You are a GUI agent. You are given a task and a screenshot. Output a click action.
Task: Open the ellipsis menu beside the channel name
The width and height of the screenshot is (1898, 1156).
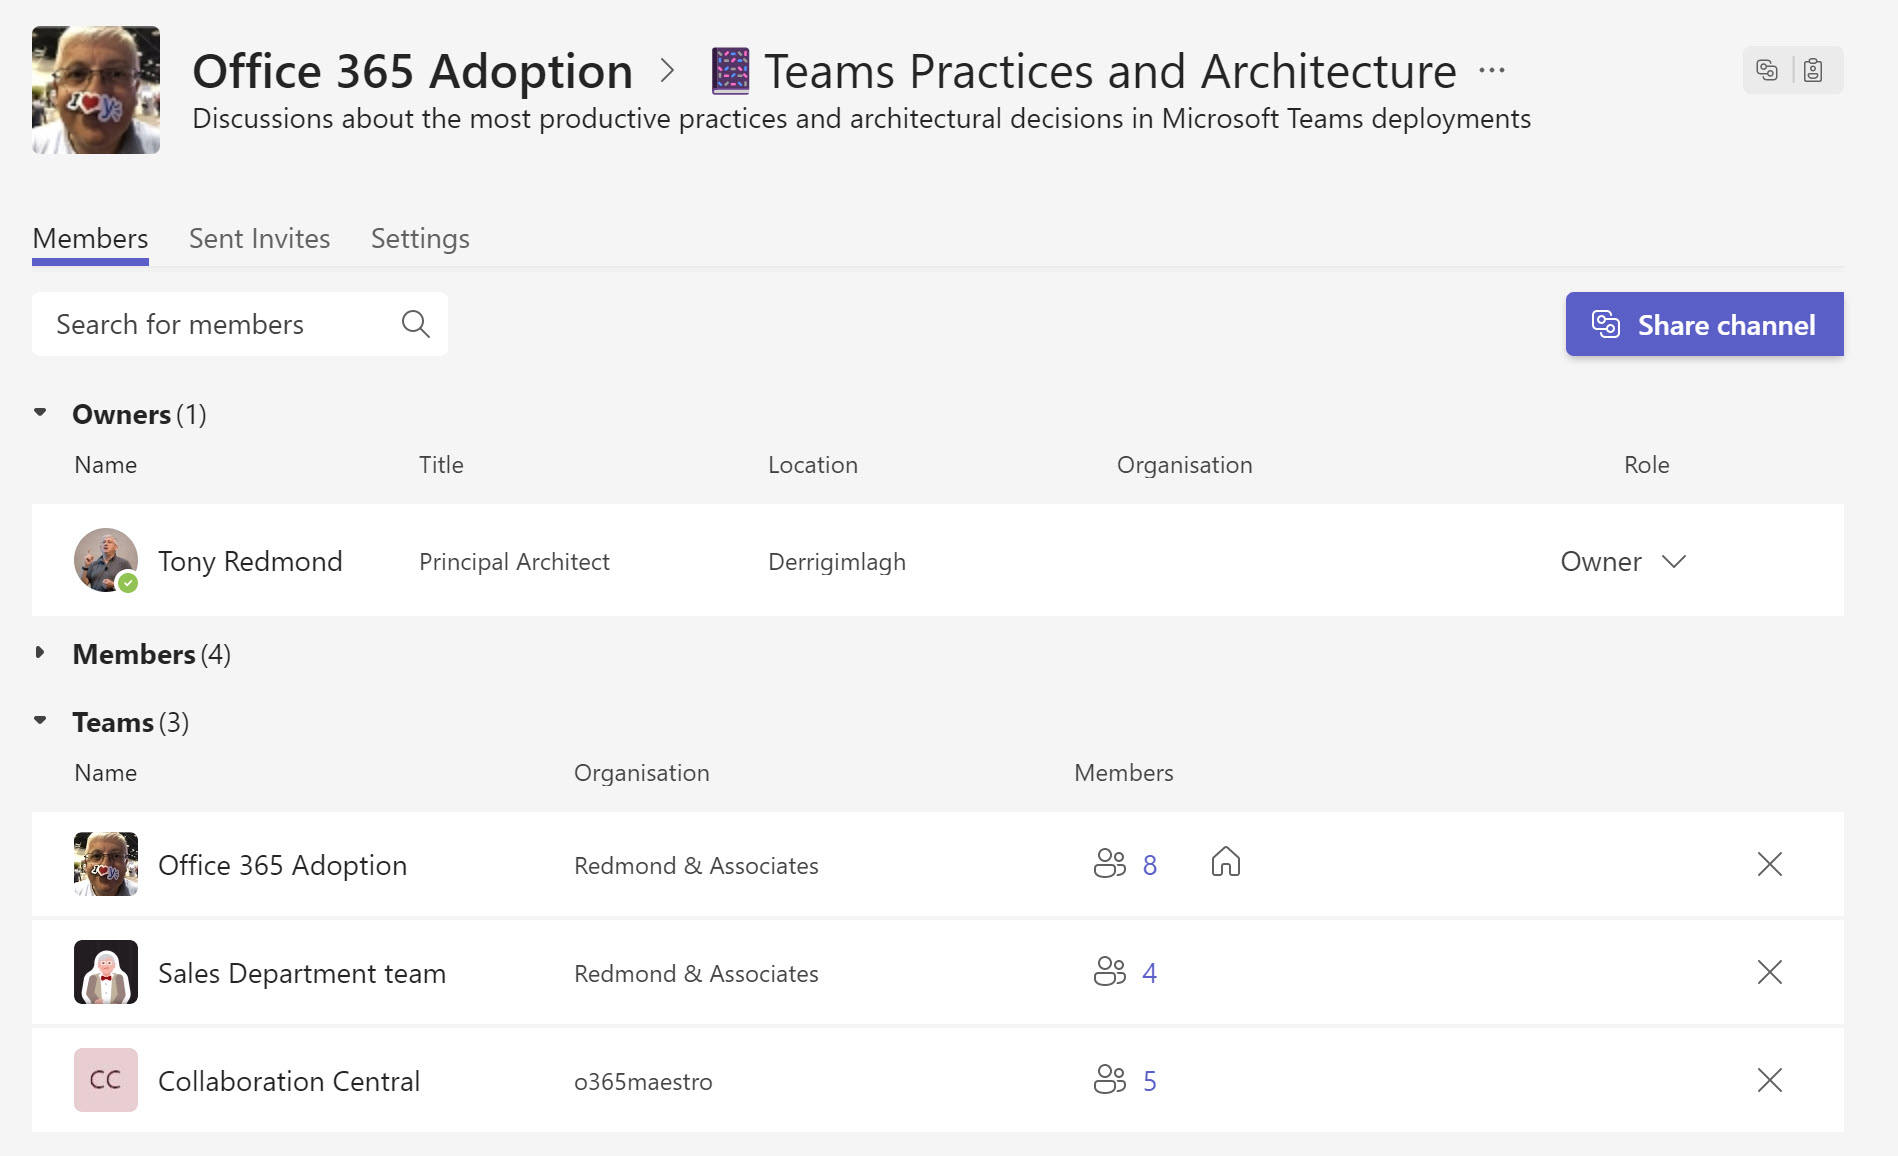1491,70
